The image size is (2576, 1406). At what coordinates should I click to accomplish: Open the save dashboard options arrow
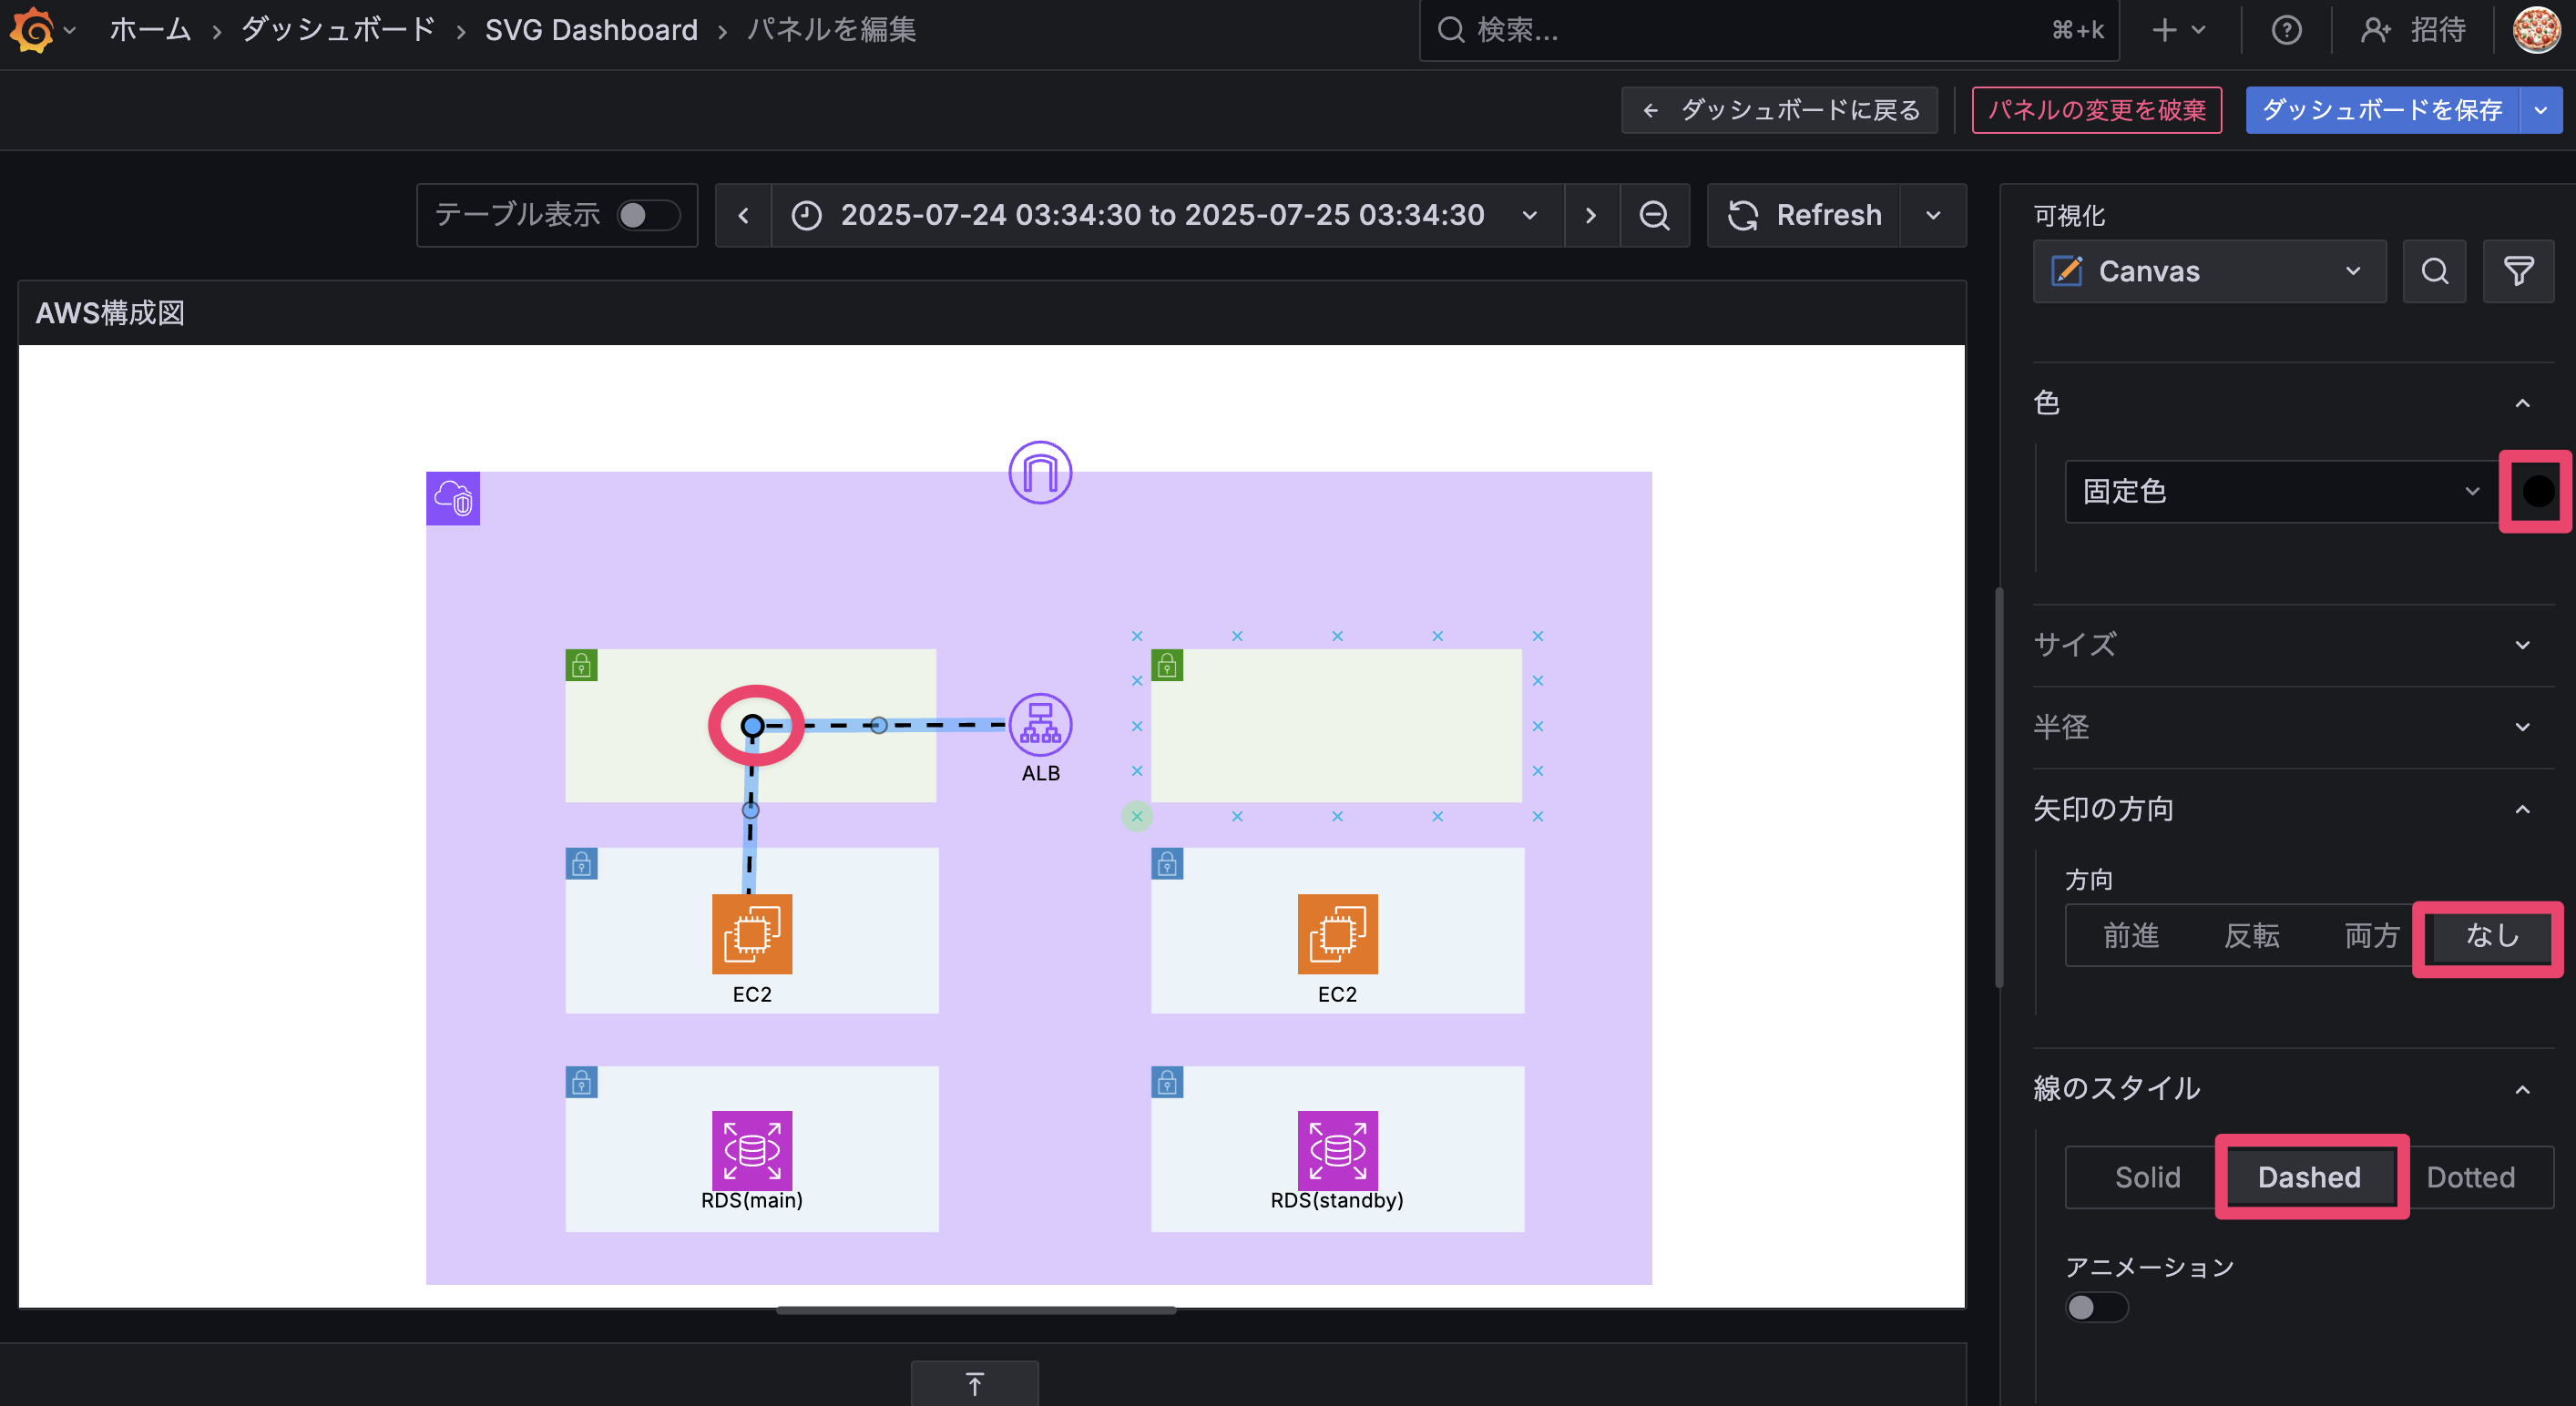[x=2540, y=110]
